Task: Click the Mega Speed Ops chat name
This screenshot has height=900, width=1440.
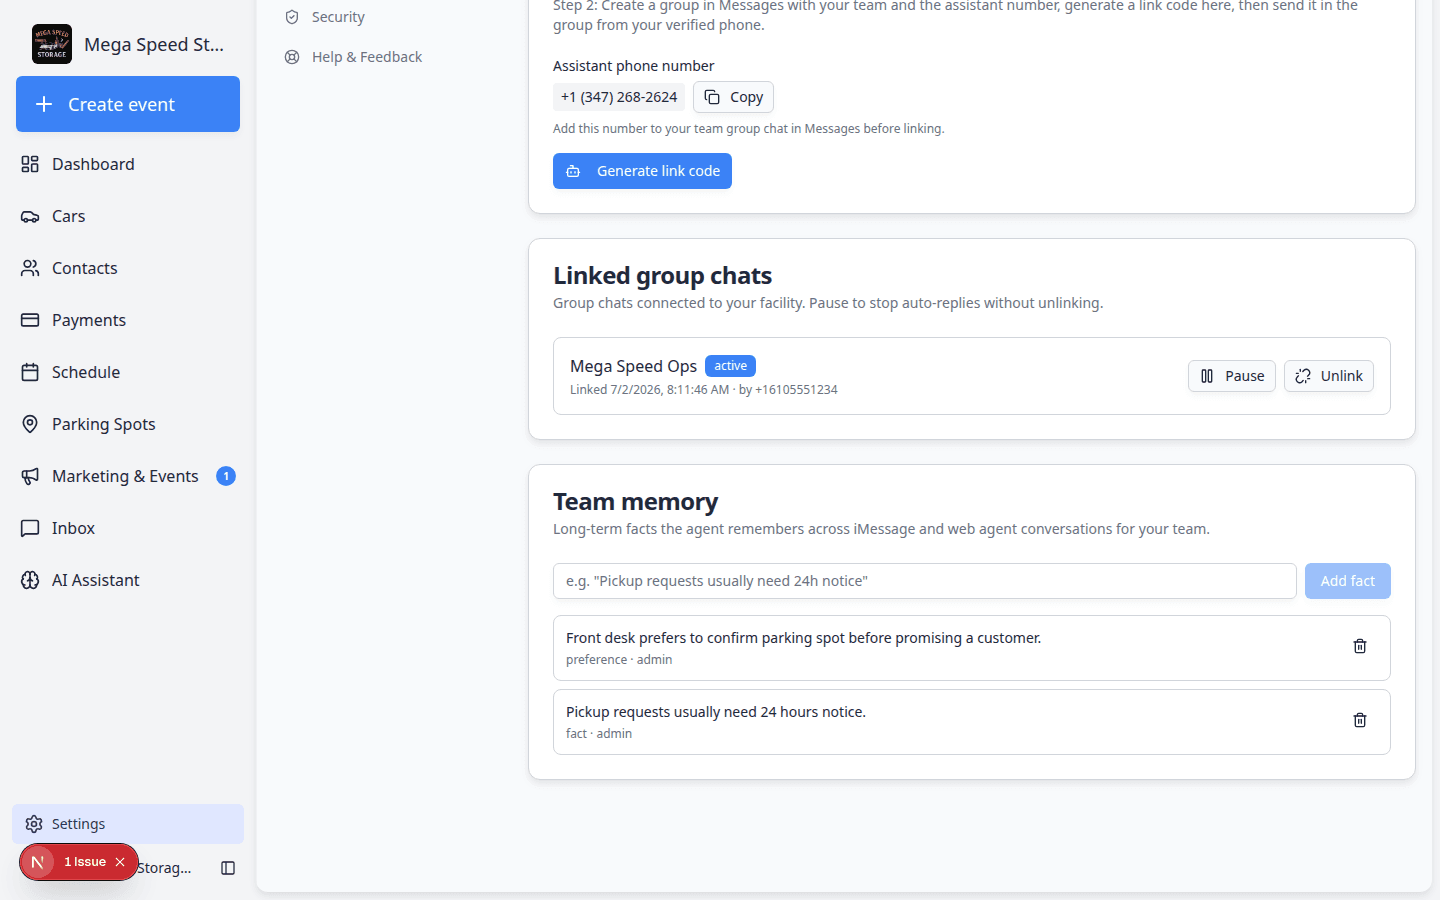Action: (633, 366)
